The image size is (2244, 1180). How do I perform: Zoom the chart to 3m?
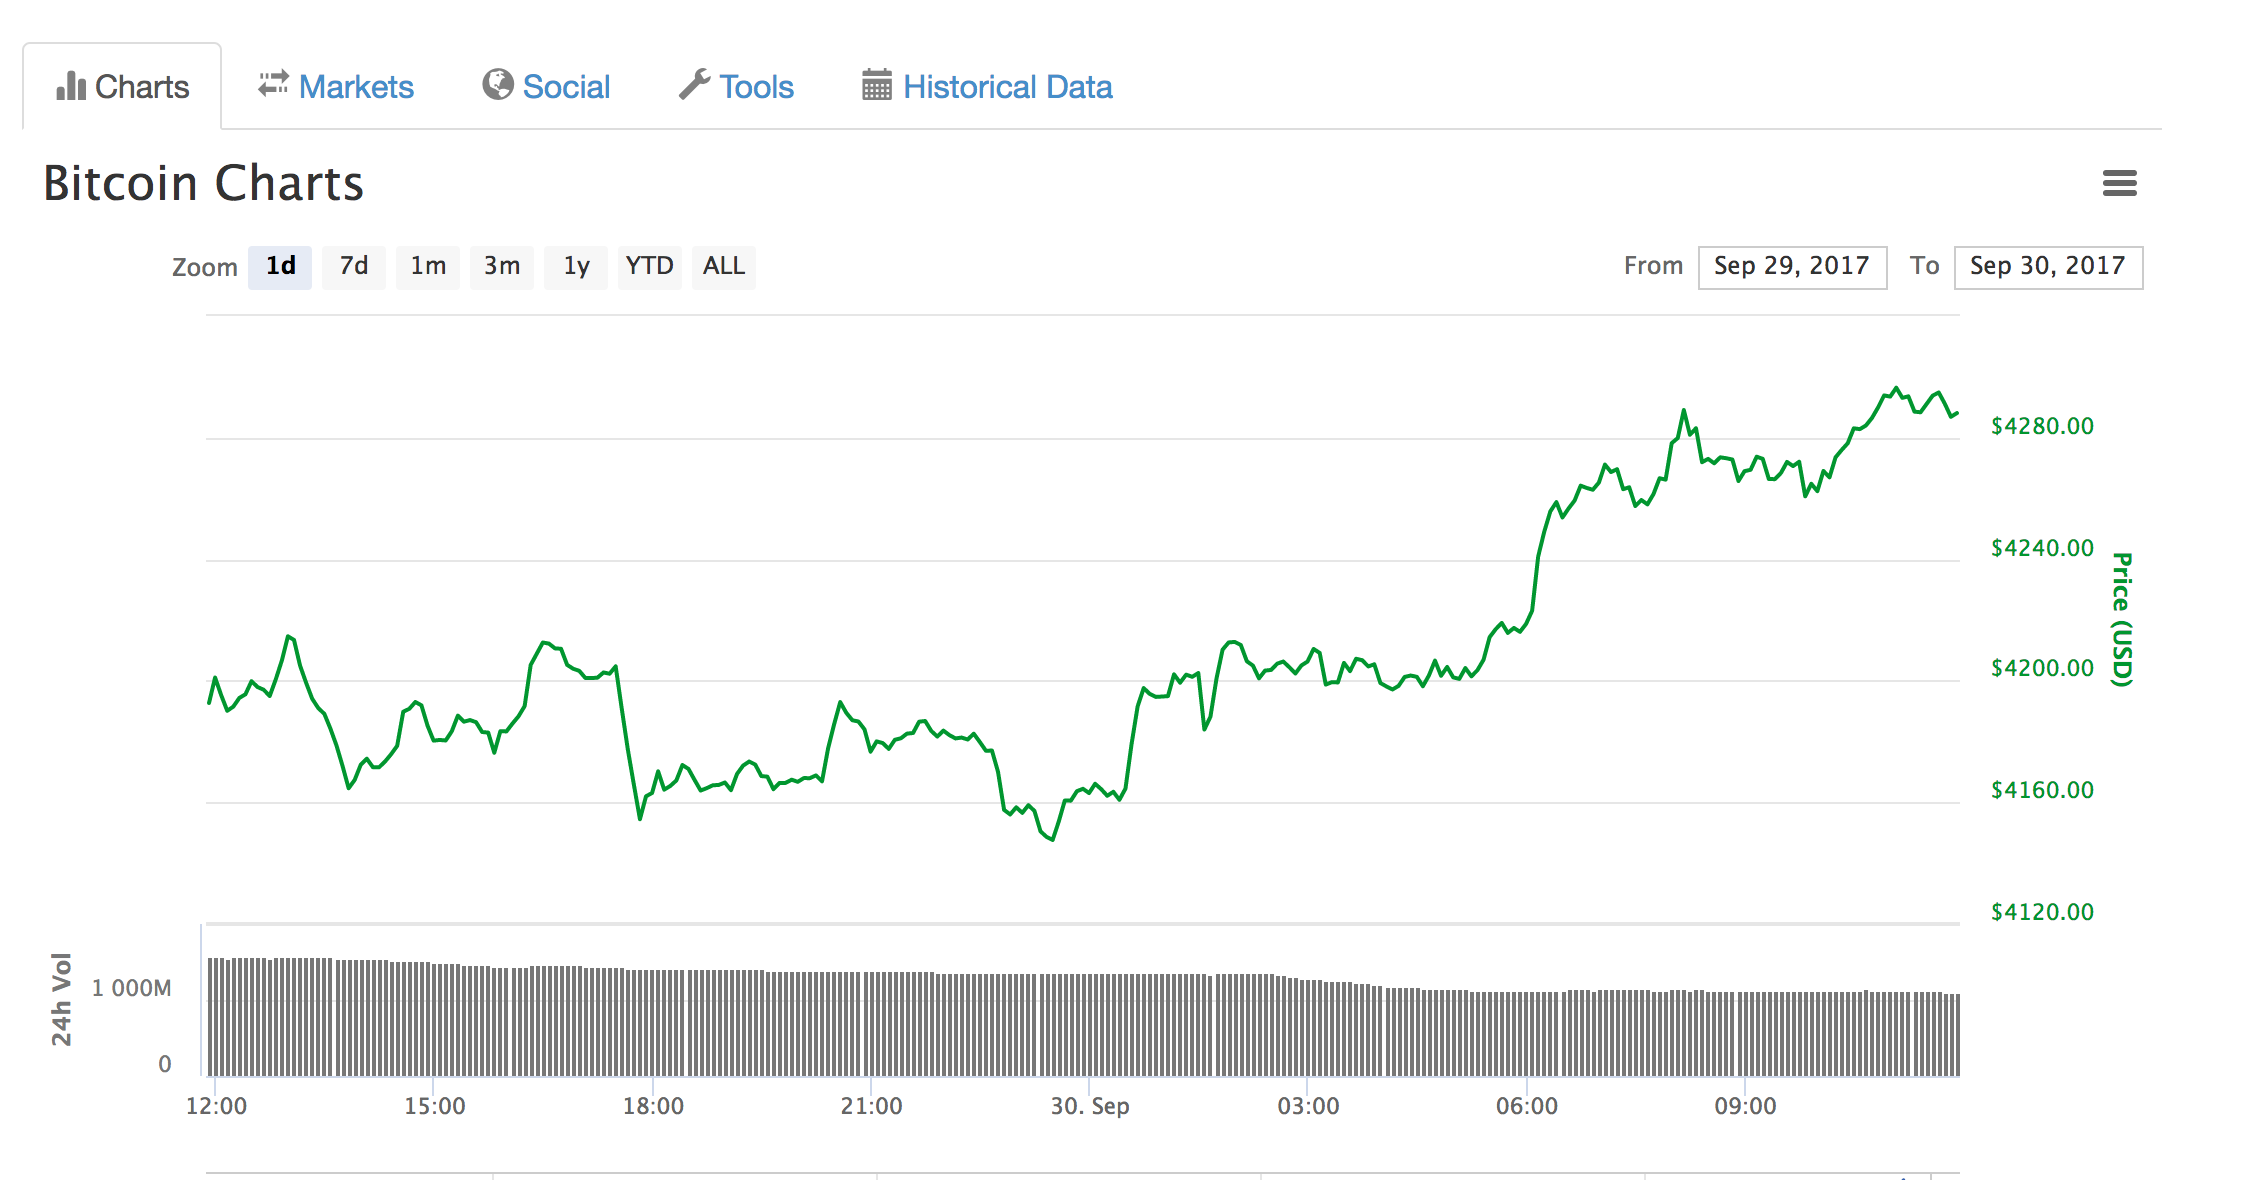click(x=502, y=266)
